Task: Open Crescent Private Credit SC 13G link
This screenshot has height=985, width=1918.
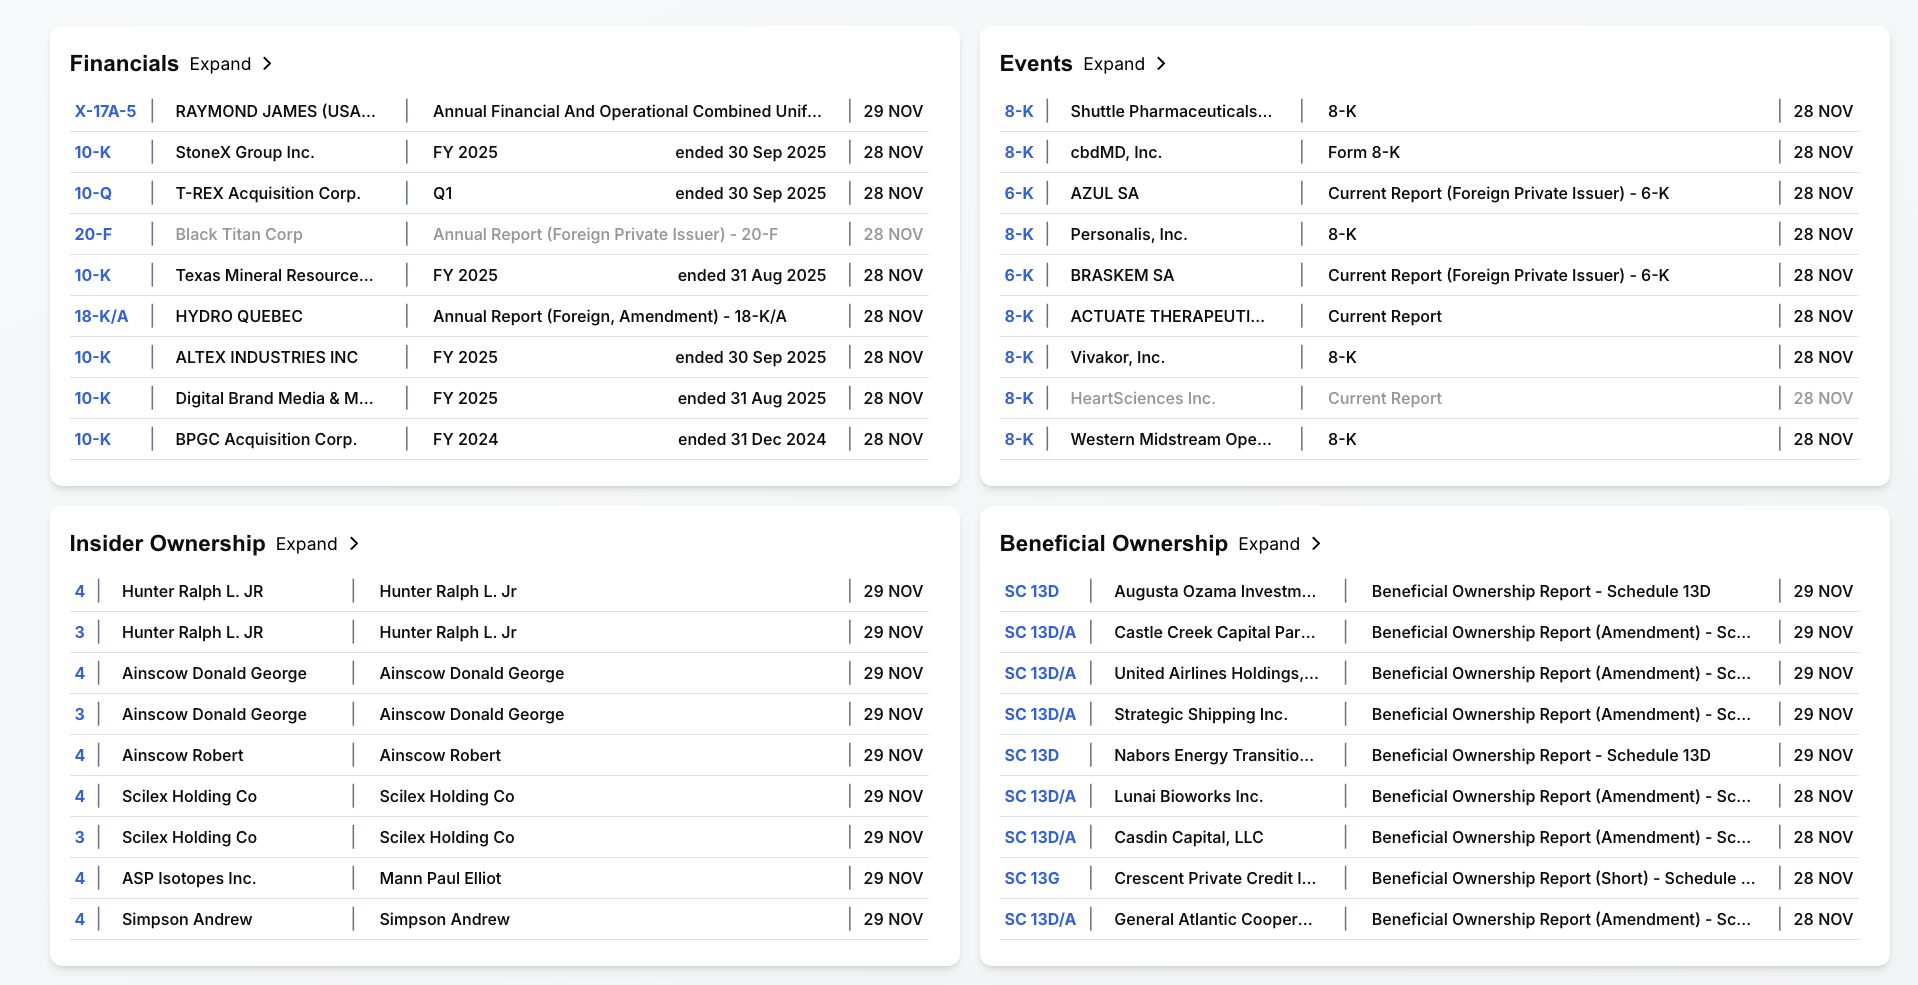Action: point(1031,878)
